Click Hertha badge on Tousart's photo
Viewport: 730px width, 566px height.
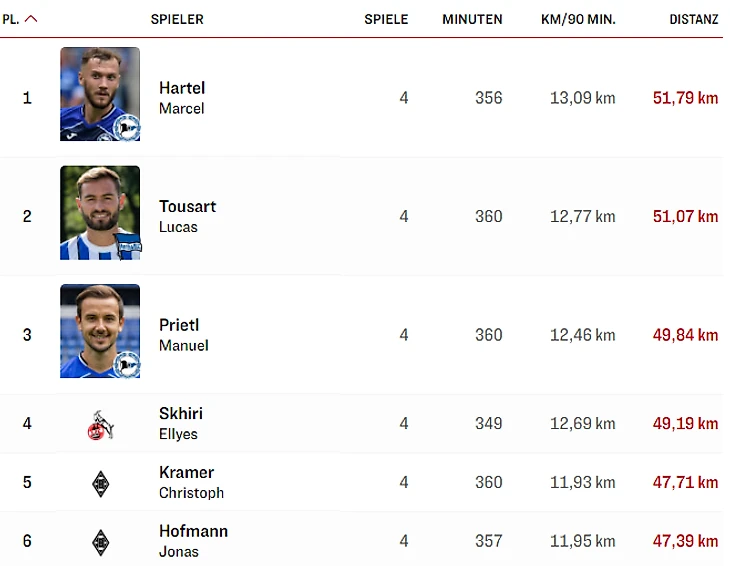pos(129,247)
